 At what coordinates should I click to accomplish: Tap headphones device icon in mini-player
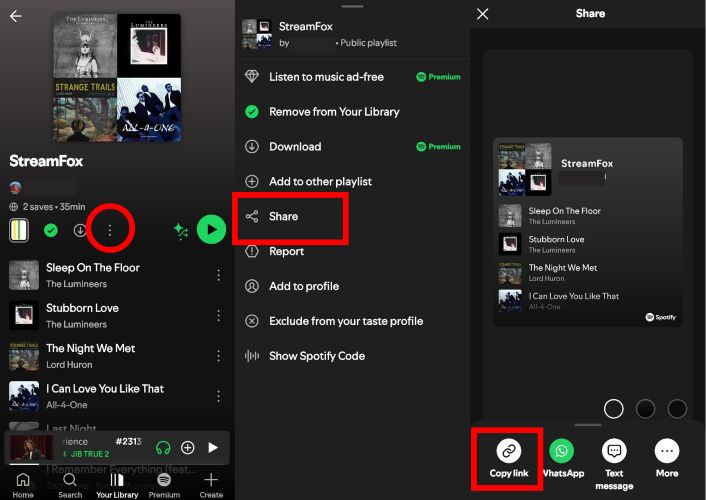[163, 448]
